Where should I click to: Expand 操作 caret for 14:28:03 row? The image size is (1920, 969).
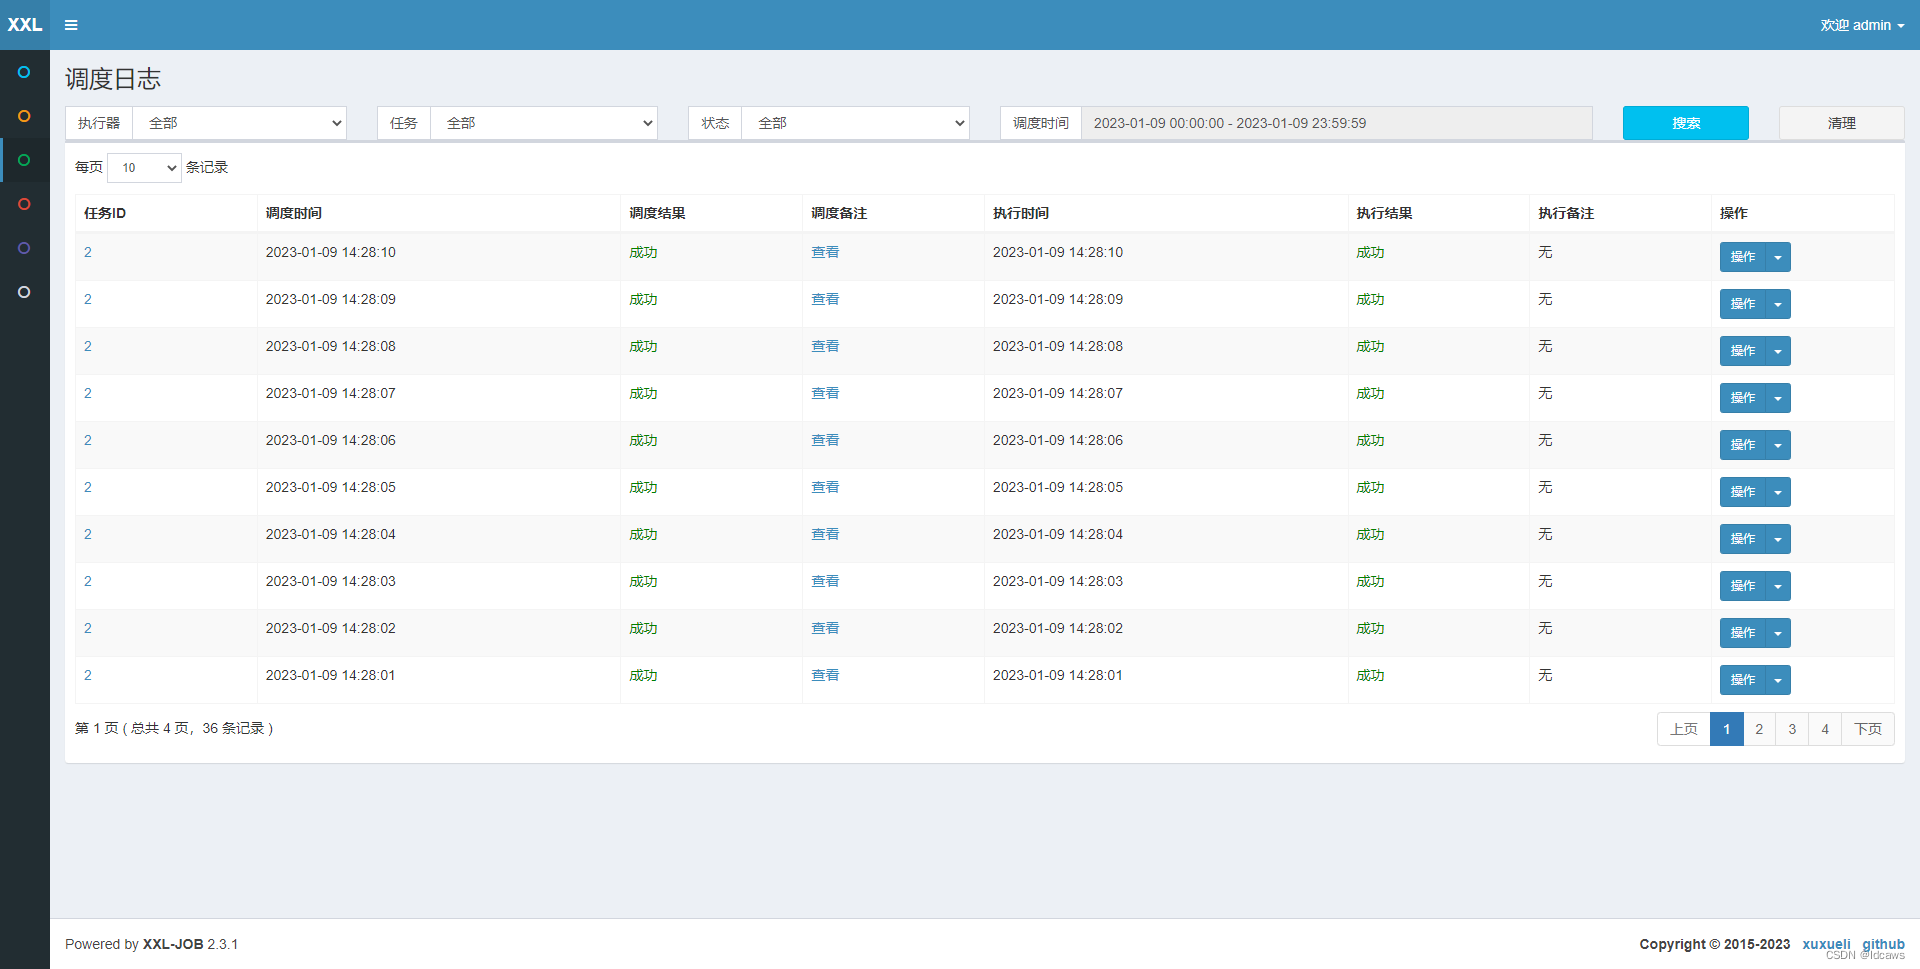click(x=1778, y=586)
